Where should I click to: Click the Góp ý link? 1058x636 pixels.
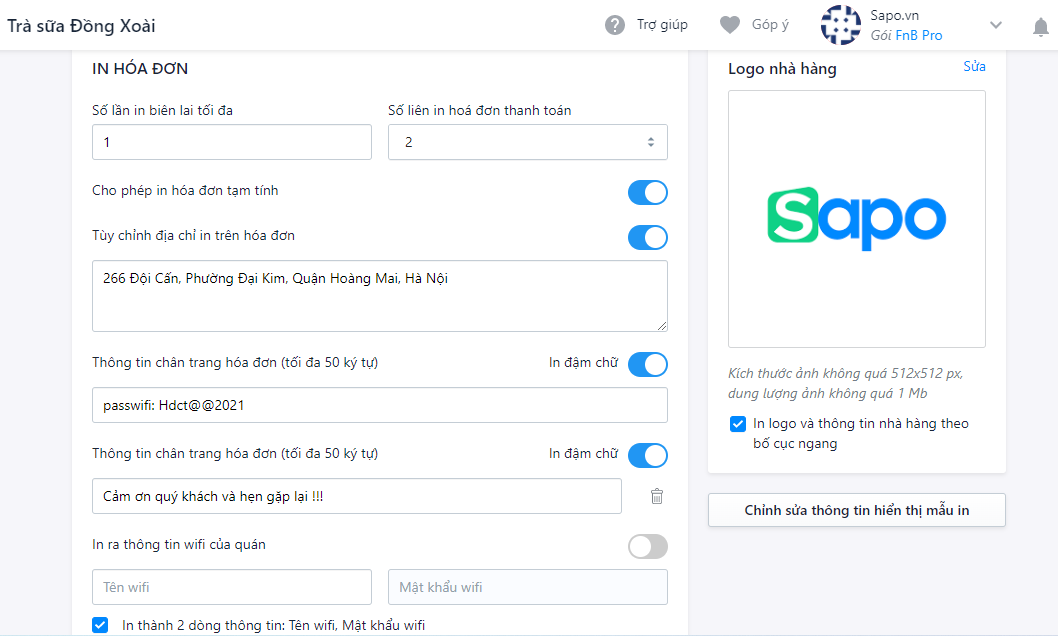(x=770, y=25)
